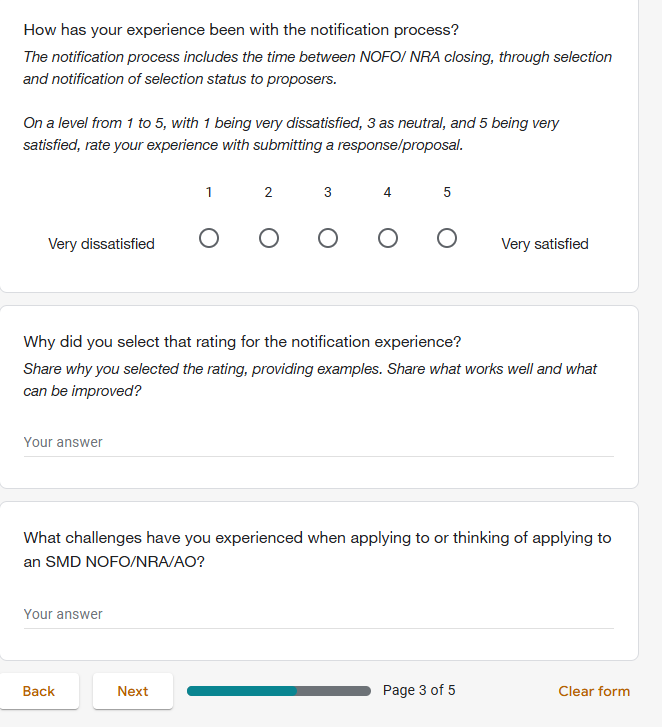Viewport: 662px width, 727px height.
Task: Click the Clear form link
Action: (x=594, y=691)
